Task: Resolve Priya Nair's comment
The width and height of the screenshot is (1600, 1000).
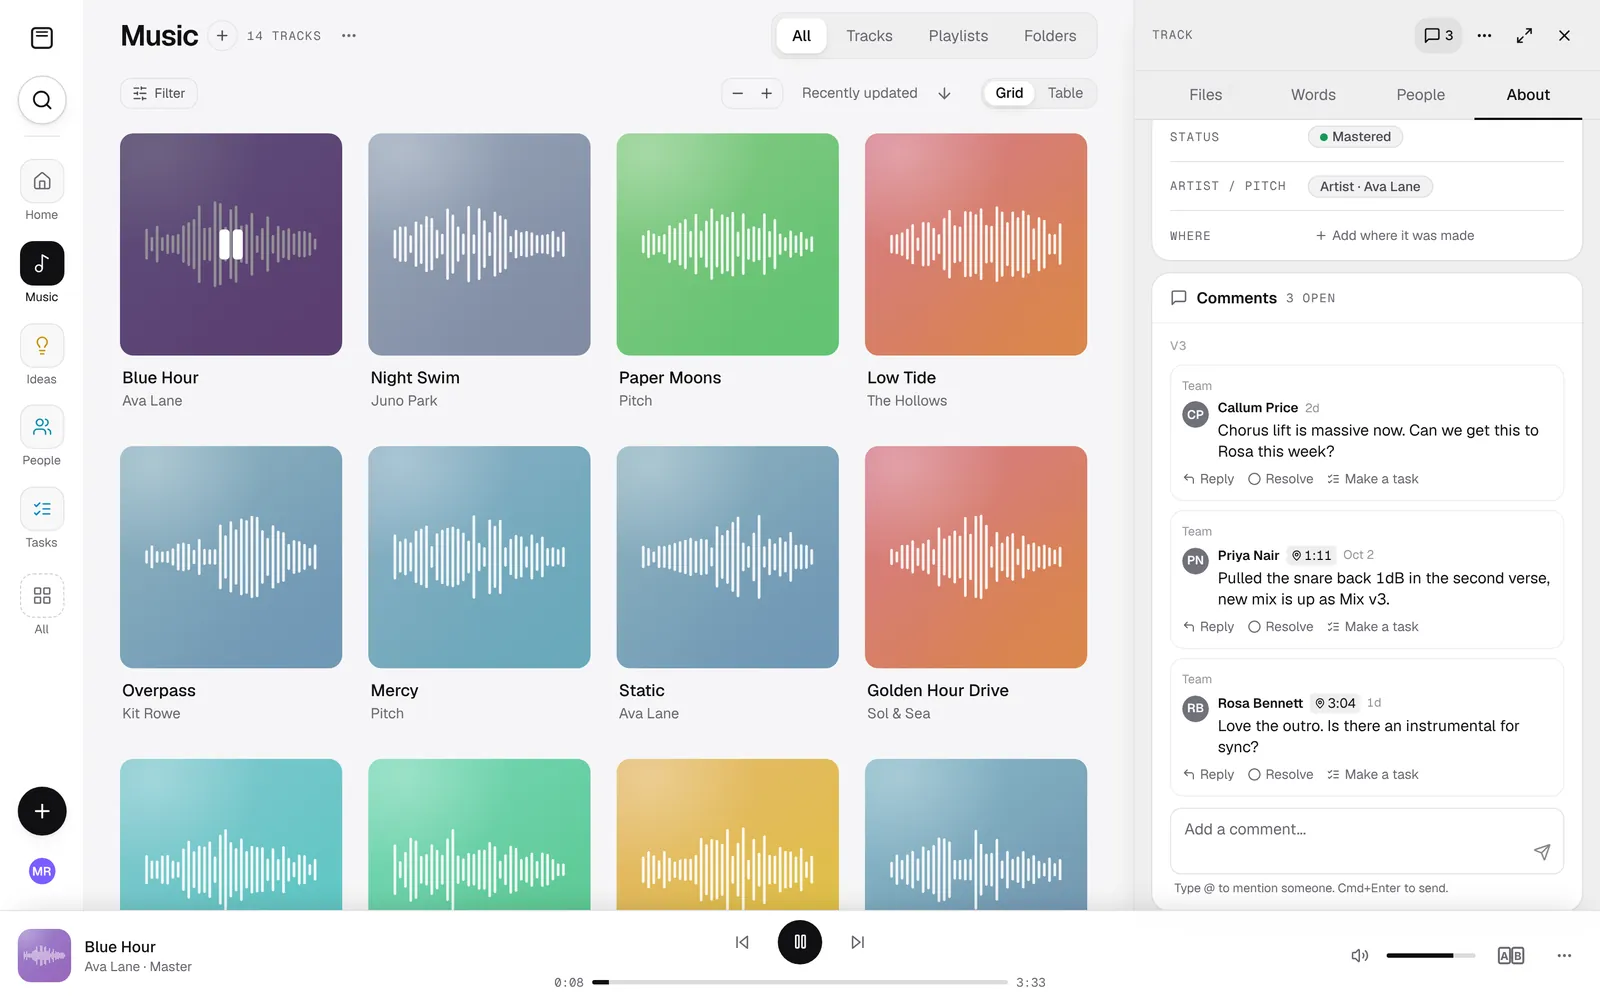Action: 1281,627
